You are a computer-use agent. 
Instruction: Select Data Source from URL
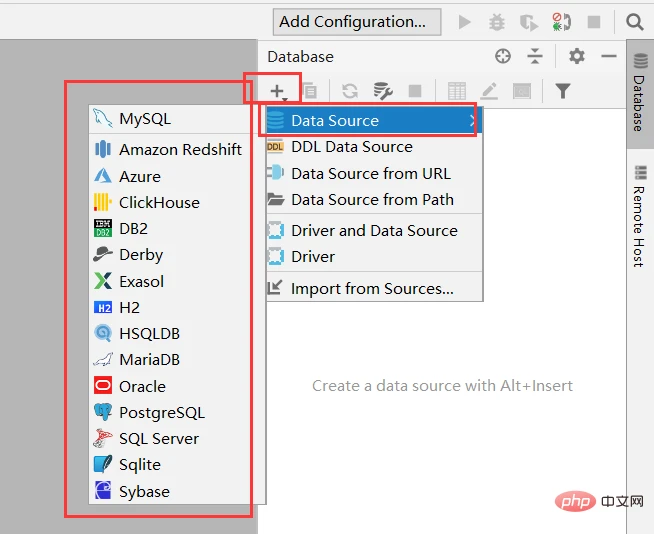coord(370,173)
